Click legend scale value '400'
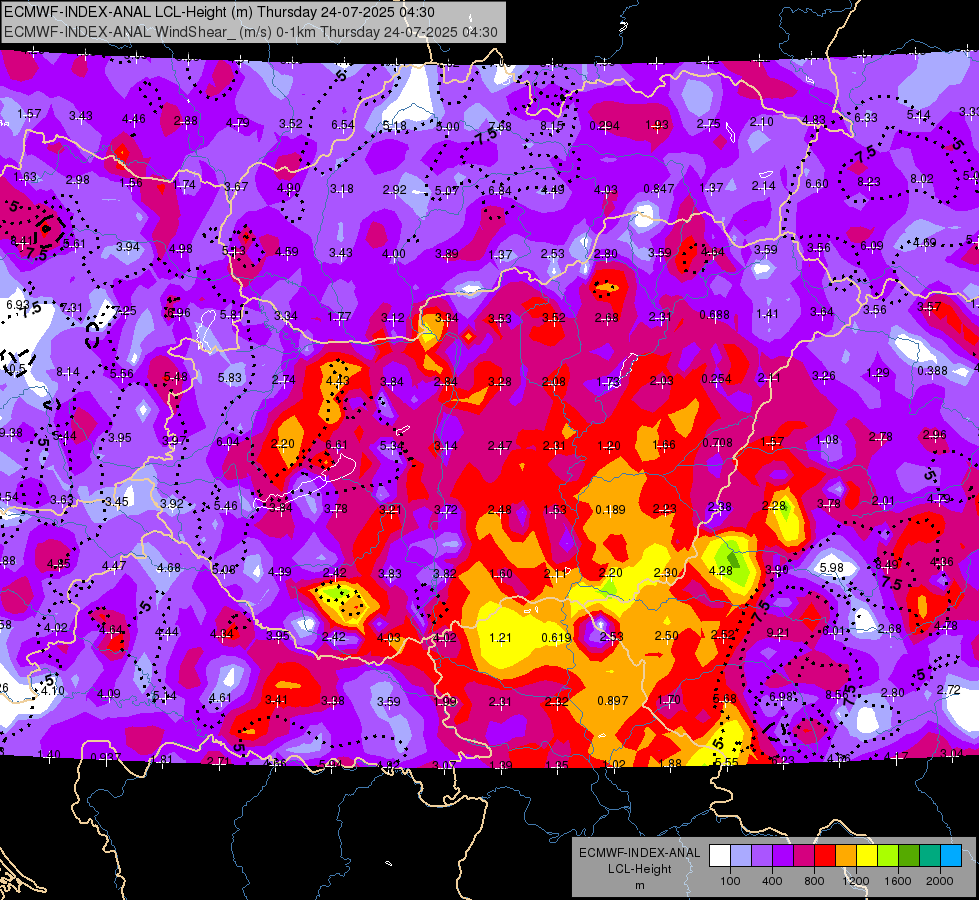 772,881
